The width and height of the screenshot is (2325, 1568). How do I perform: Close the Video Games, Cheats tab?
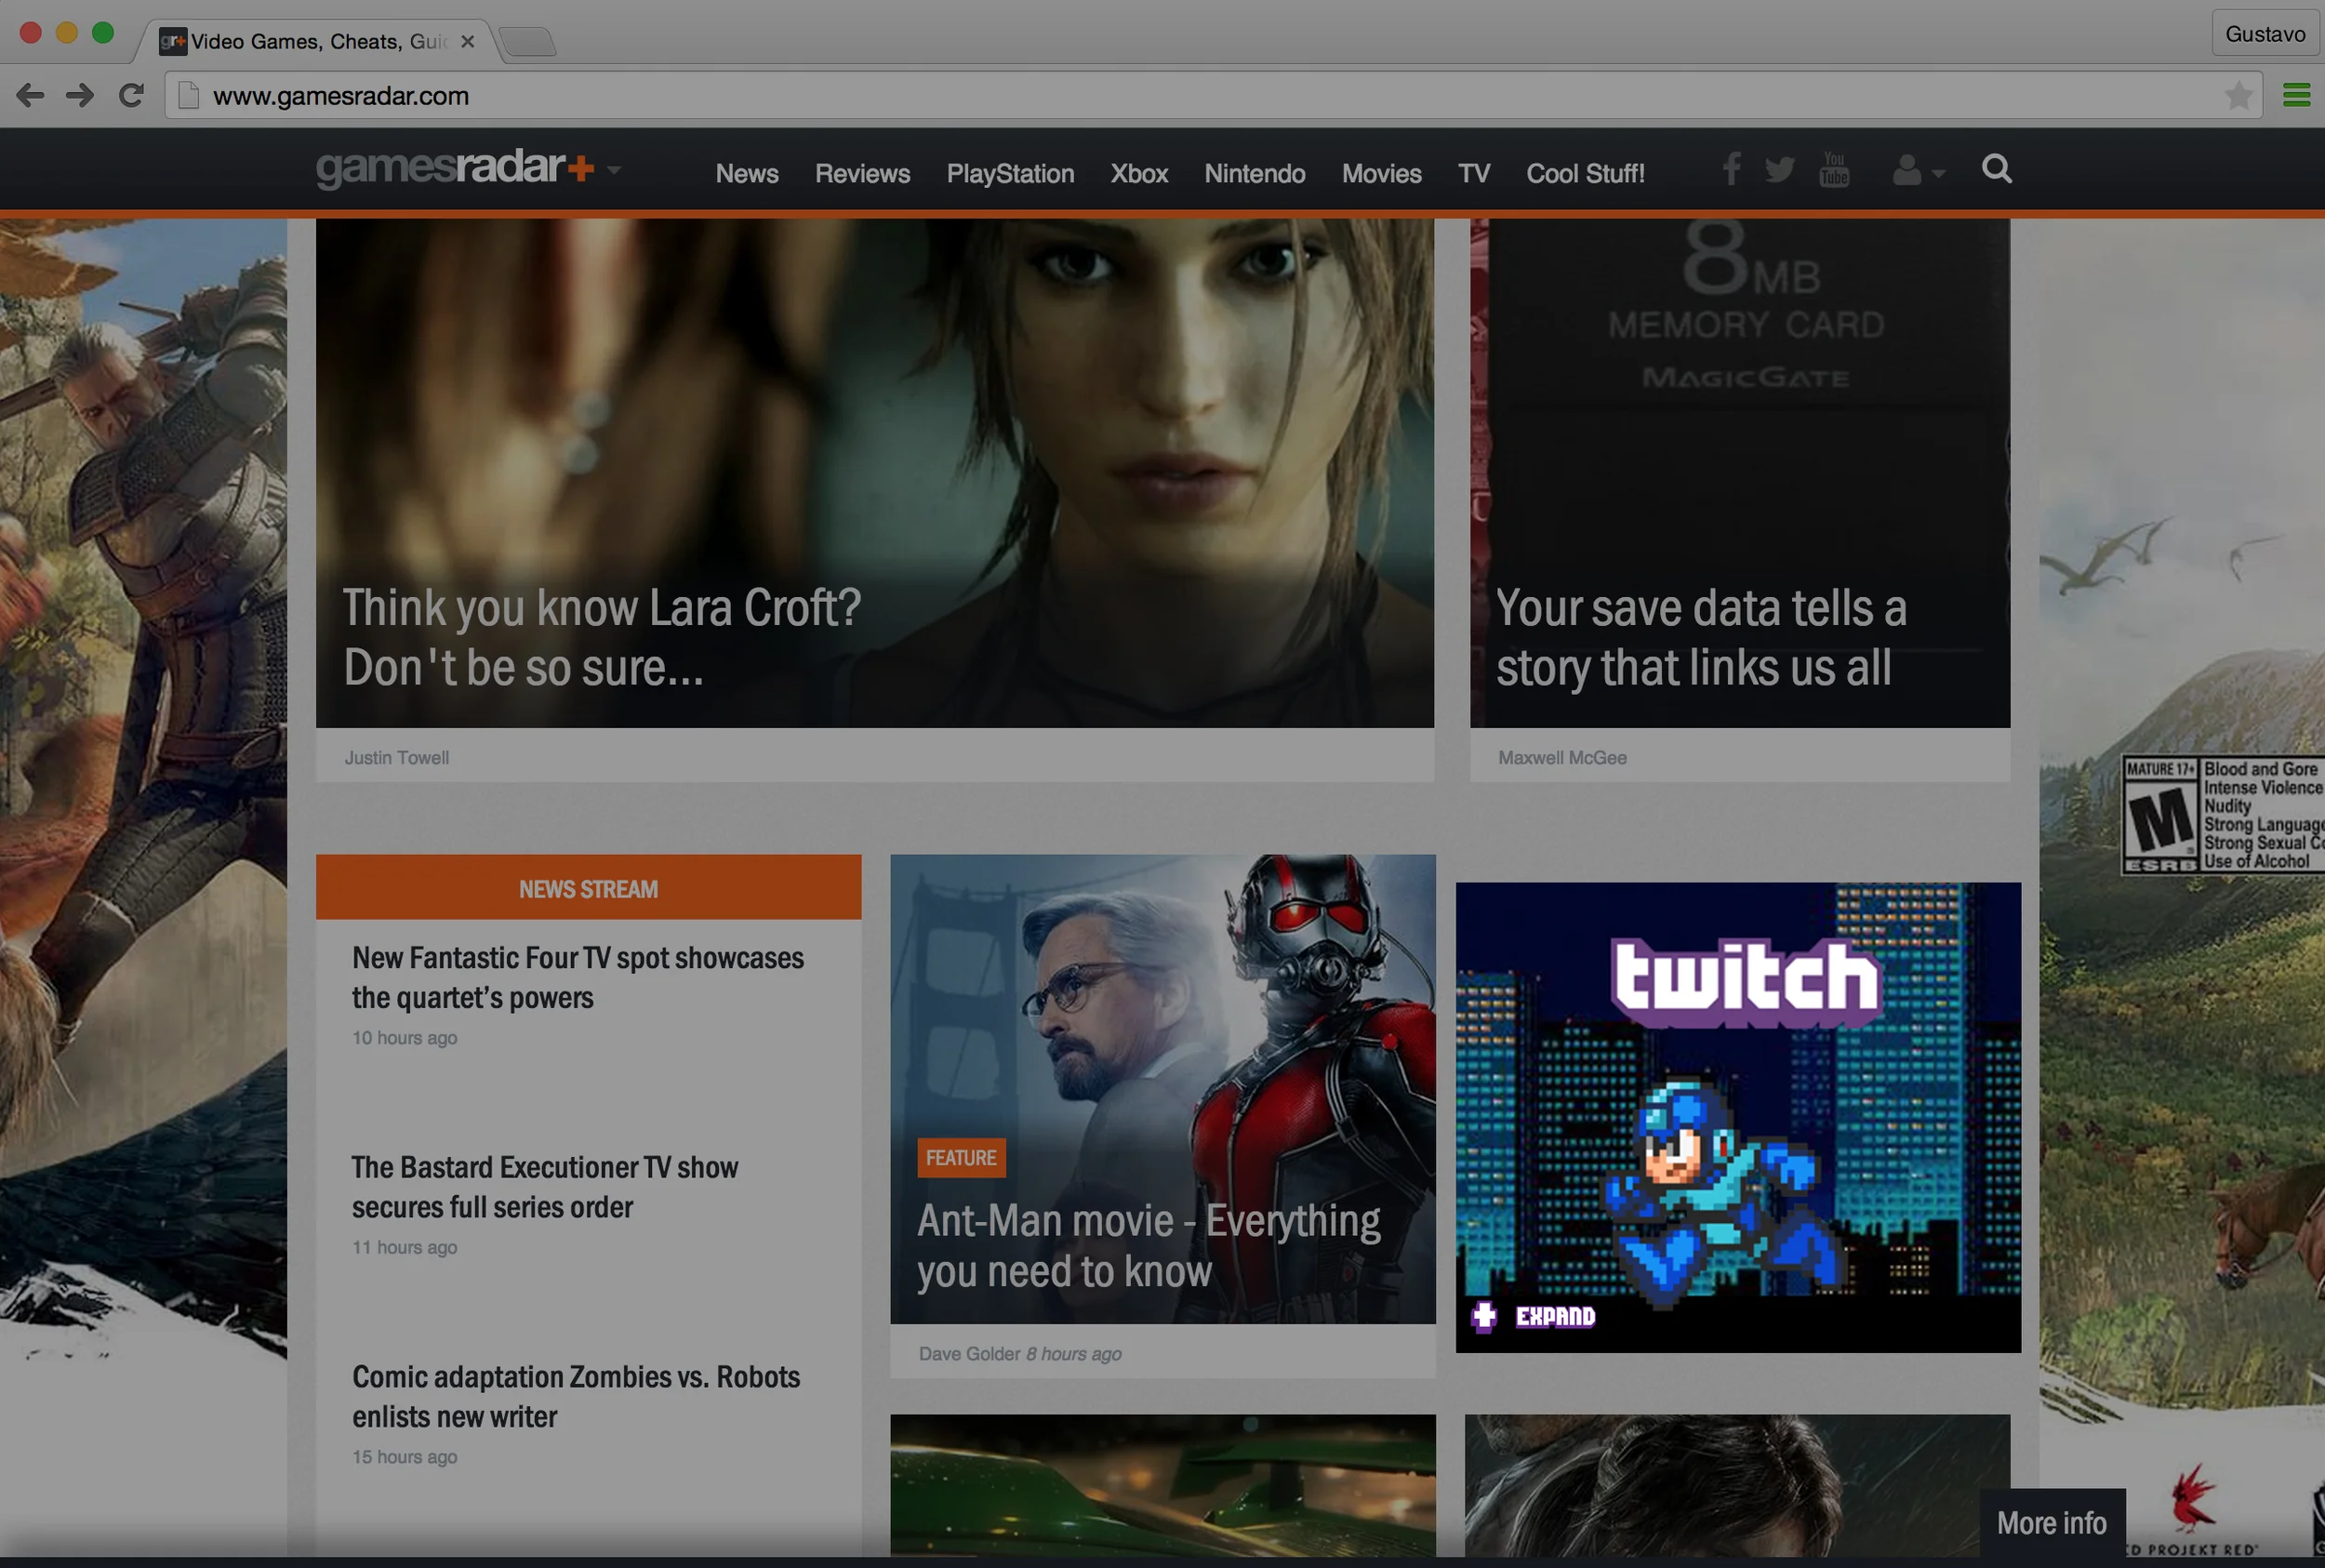click(467, 41)
